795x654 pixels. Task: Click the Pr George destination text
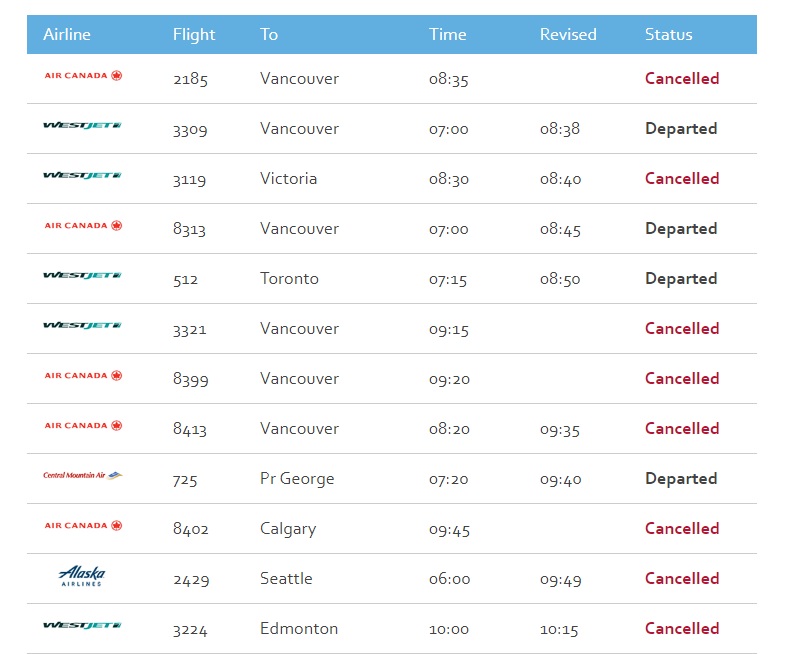297,479
